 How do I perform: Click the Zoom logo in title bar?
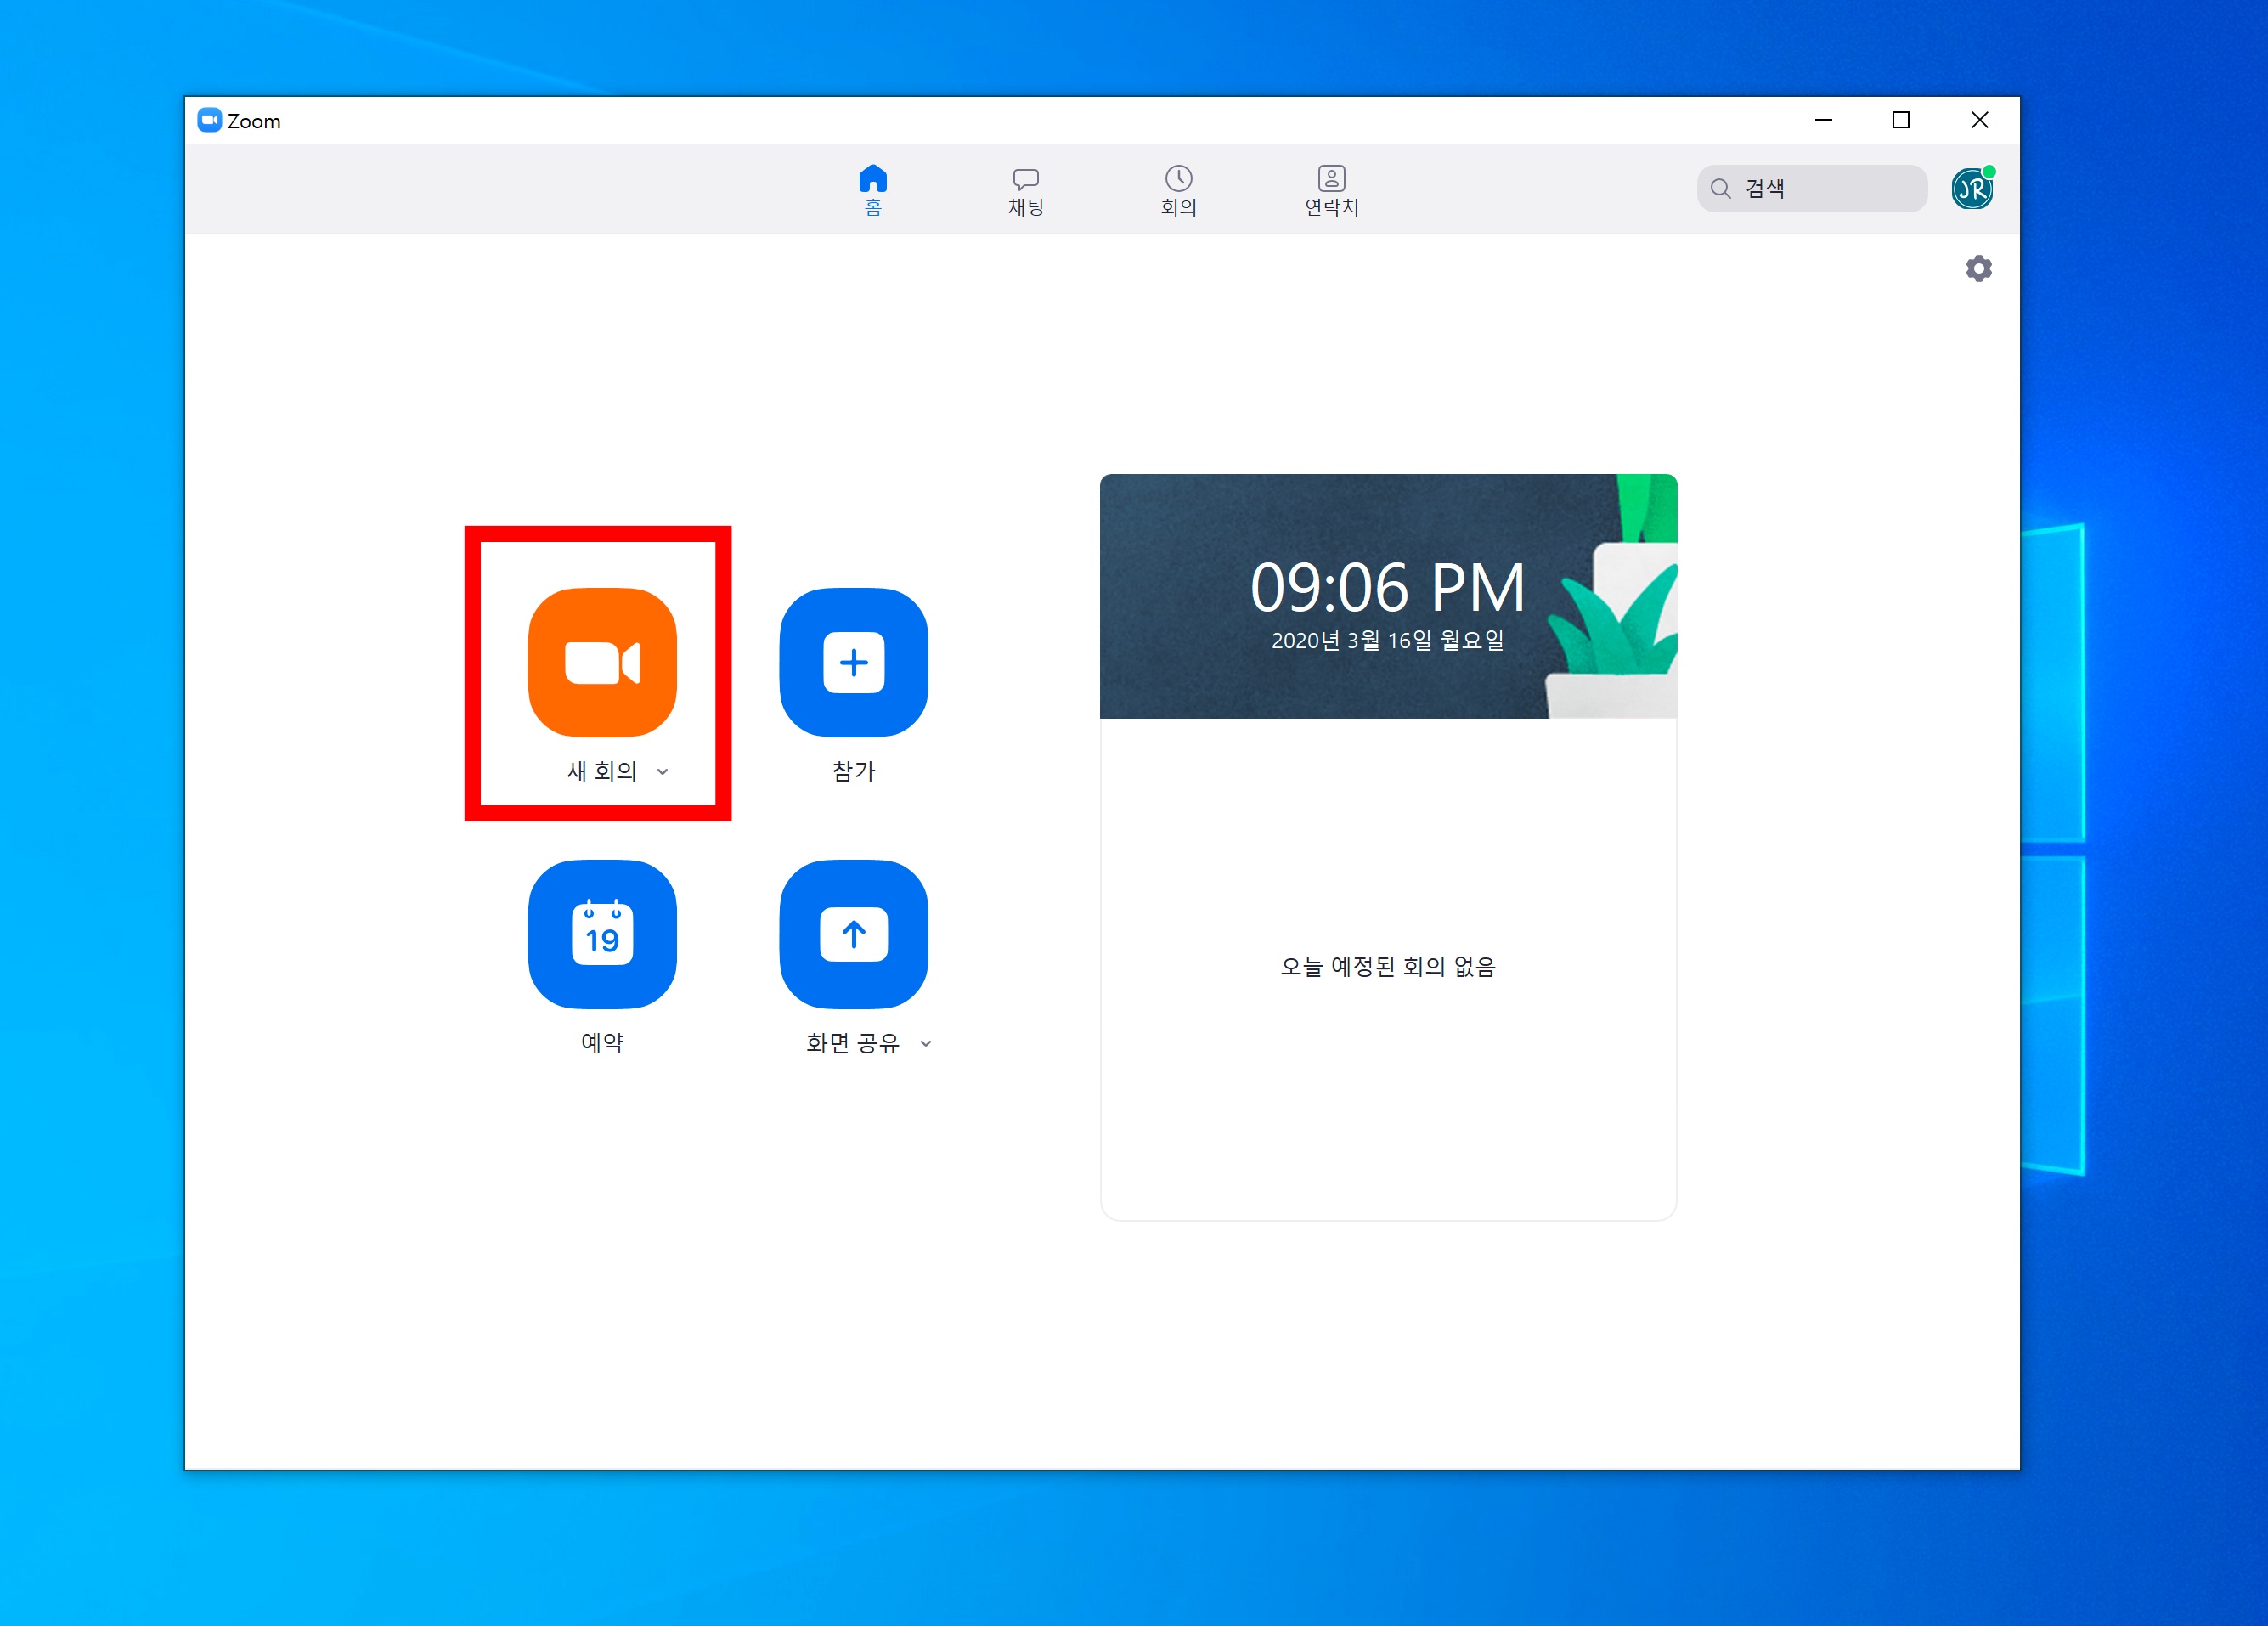[209, 121]
